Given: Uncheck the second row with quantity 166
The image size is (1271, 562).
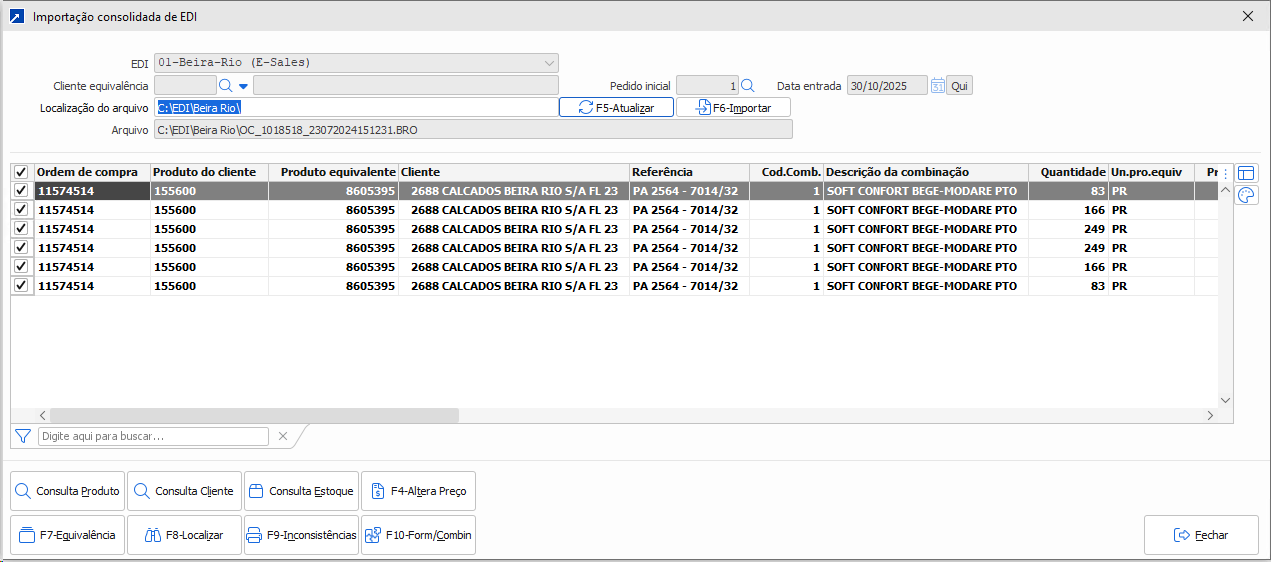Looking at the screenshot, I should [21, 210].
